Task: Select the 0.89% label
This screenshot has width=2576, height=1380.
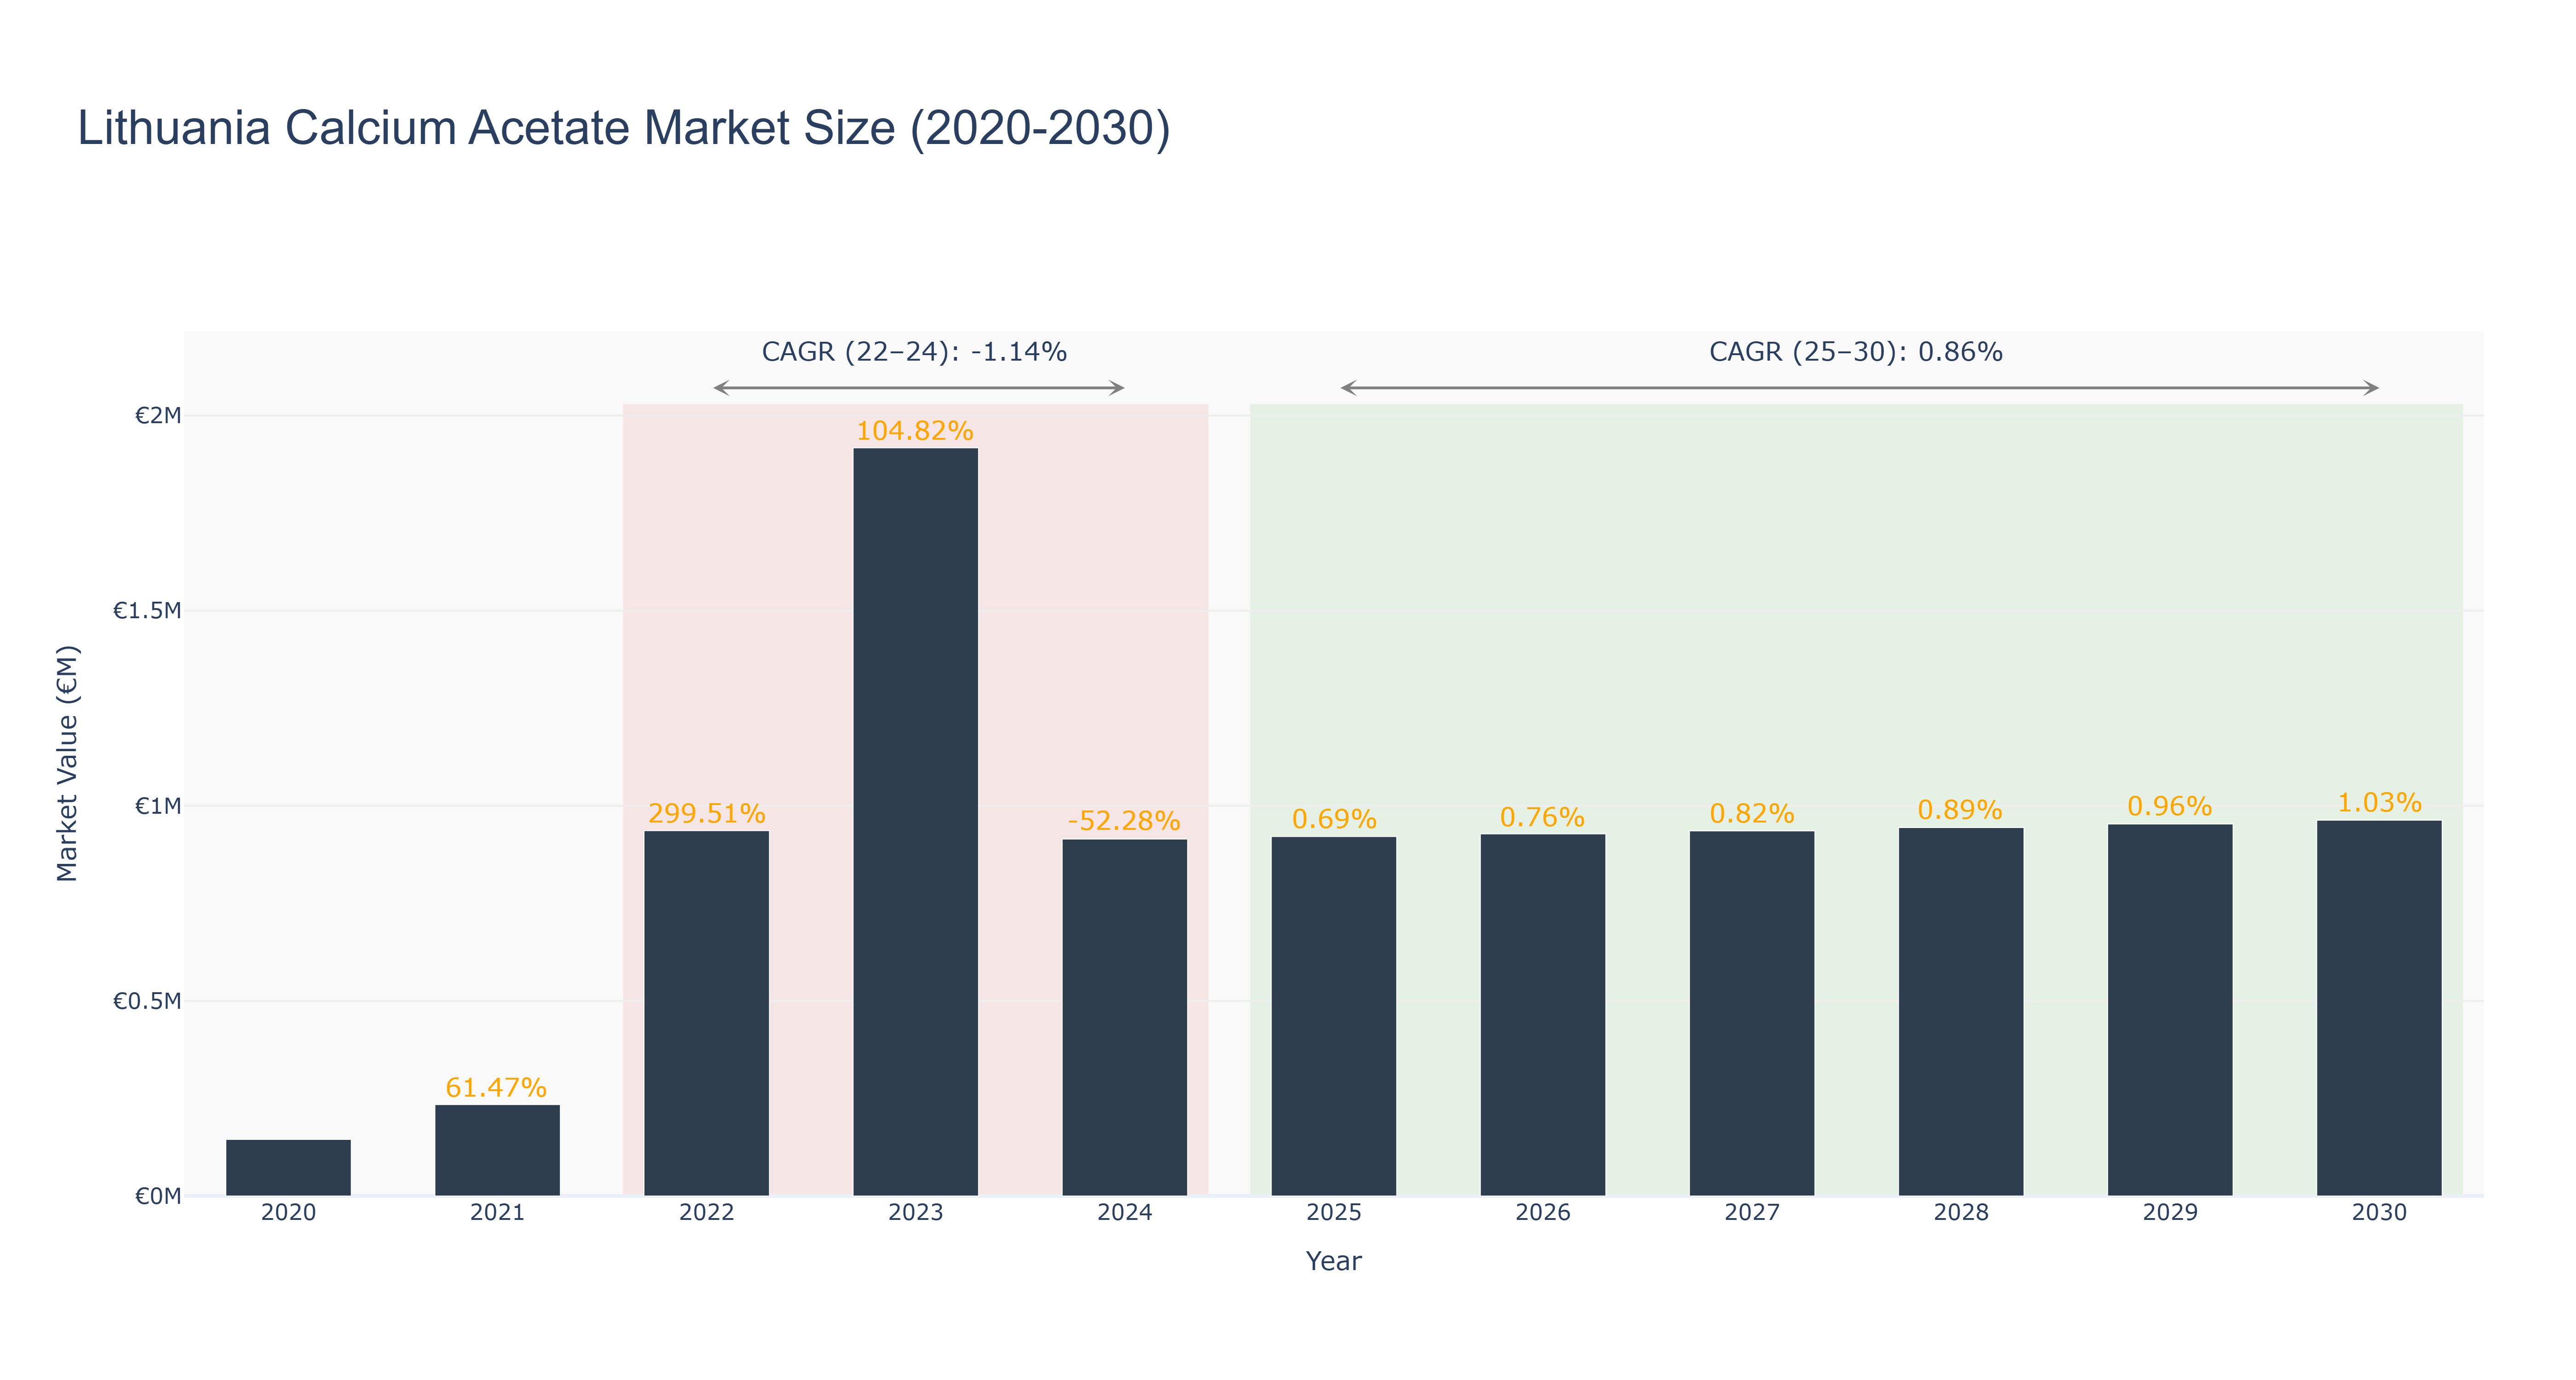Action: pyautogui.click(x=1959, y=810)
